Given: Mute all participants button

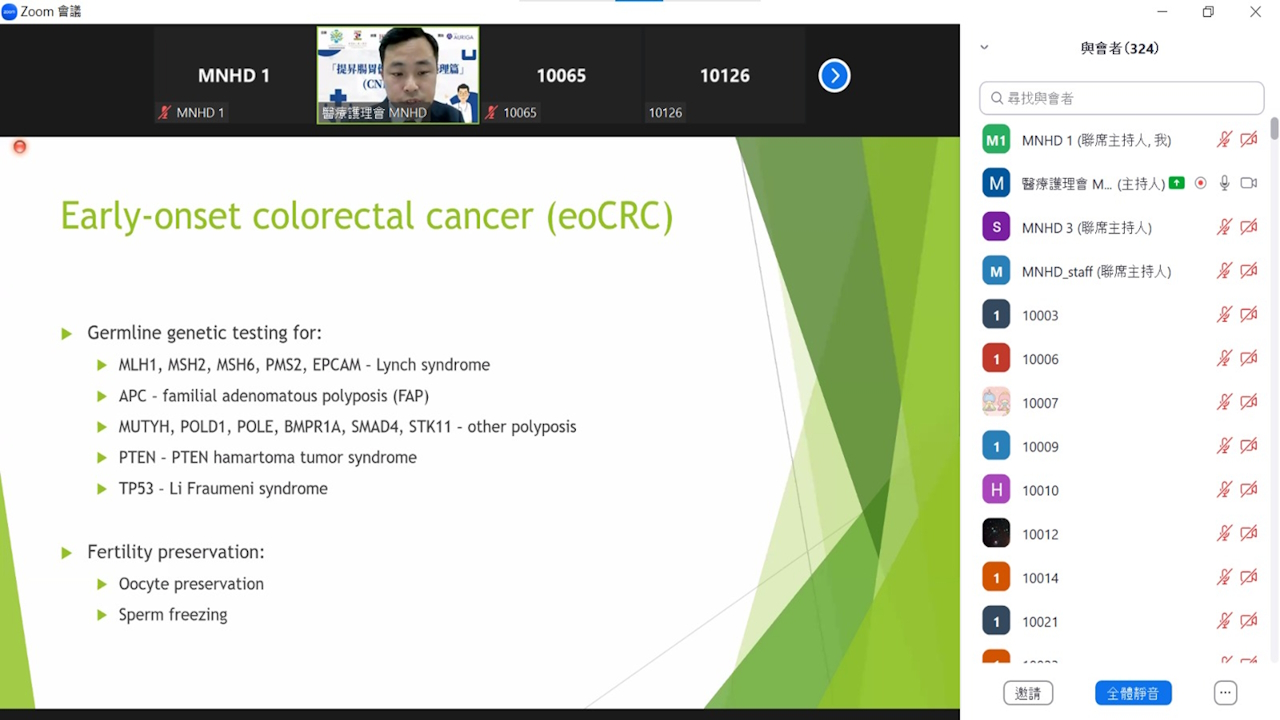Looking at the screenshot, I should coord(1133,693).
